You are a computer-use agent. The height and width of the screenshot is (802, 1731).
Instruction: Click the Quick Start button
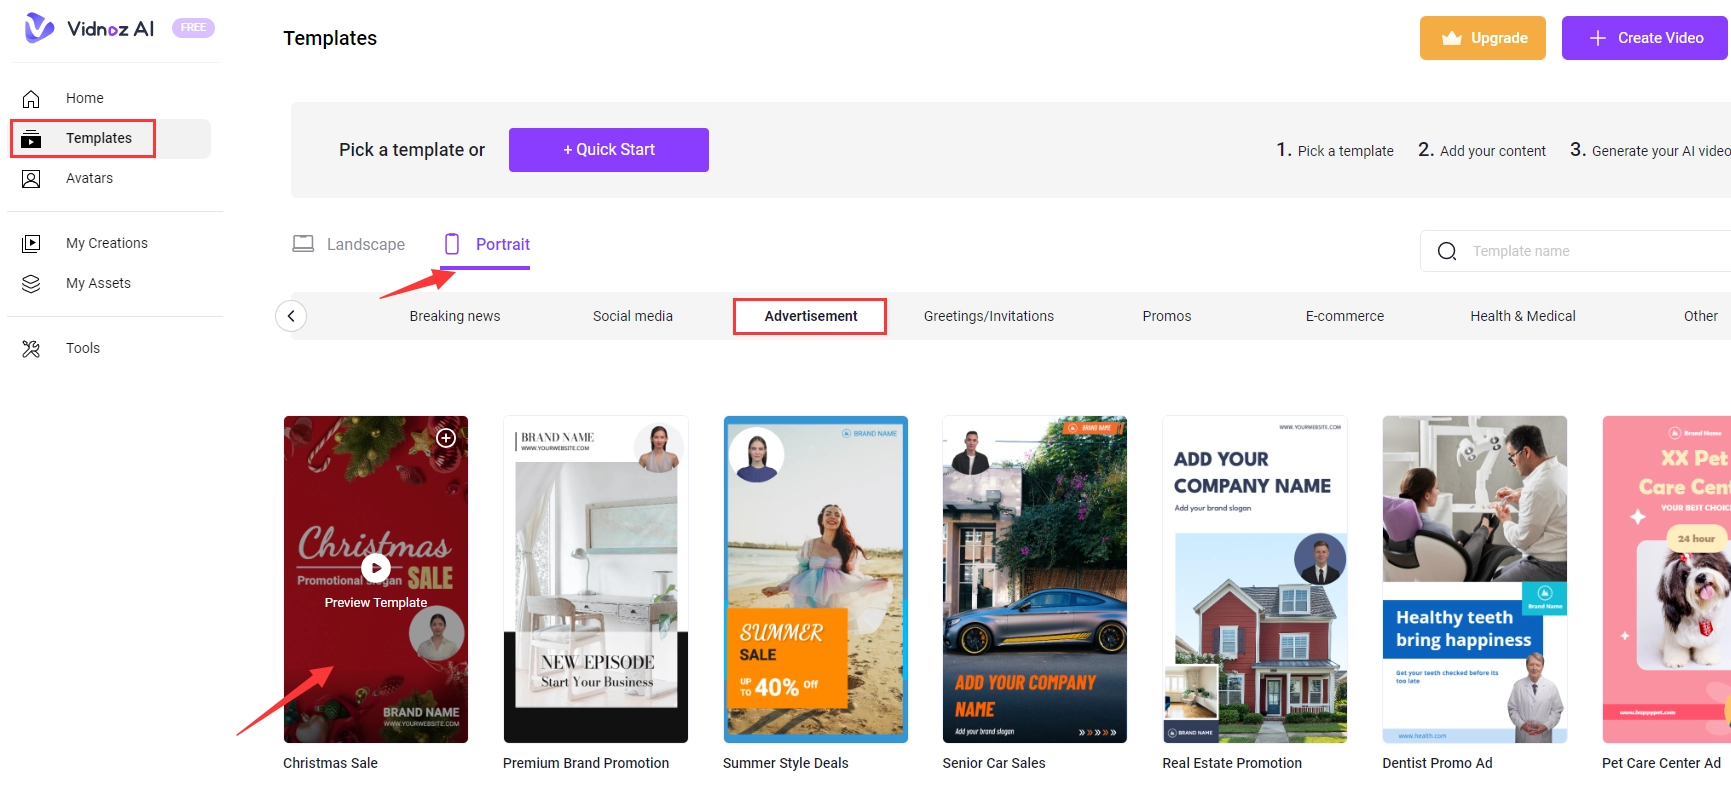pyautogui.click(x=608, y=150)
